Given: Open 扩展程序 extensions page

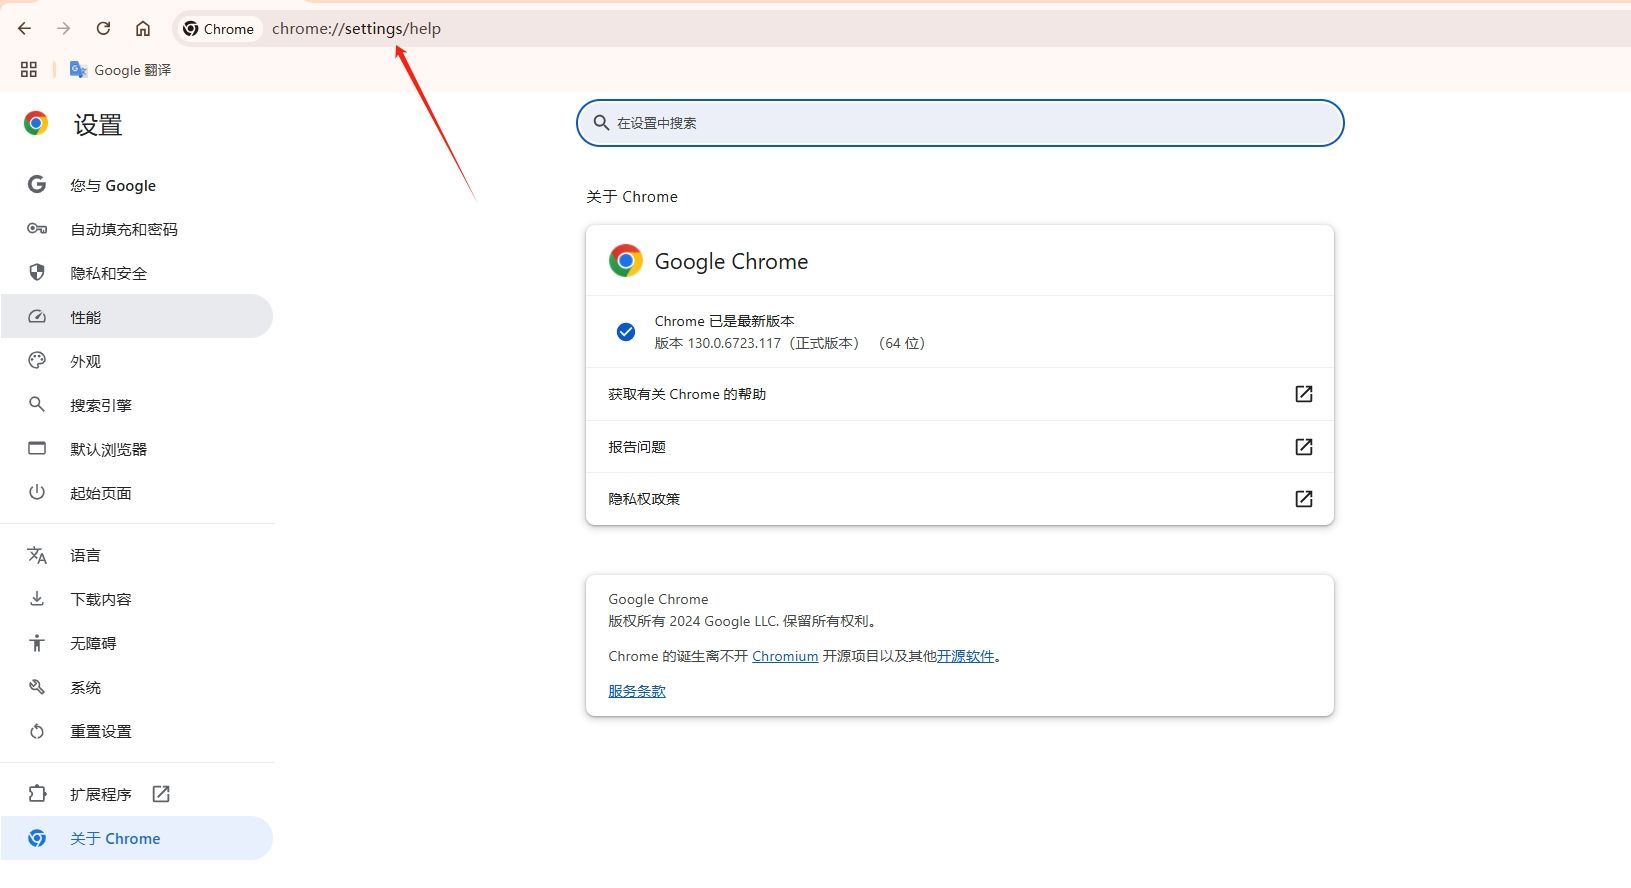Looking at the screenshot, I should [x=137, y=794].
